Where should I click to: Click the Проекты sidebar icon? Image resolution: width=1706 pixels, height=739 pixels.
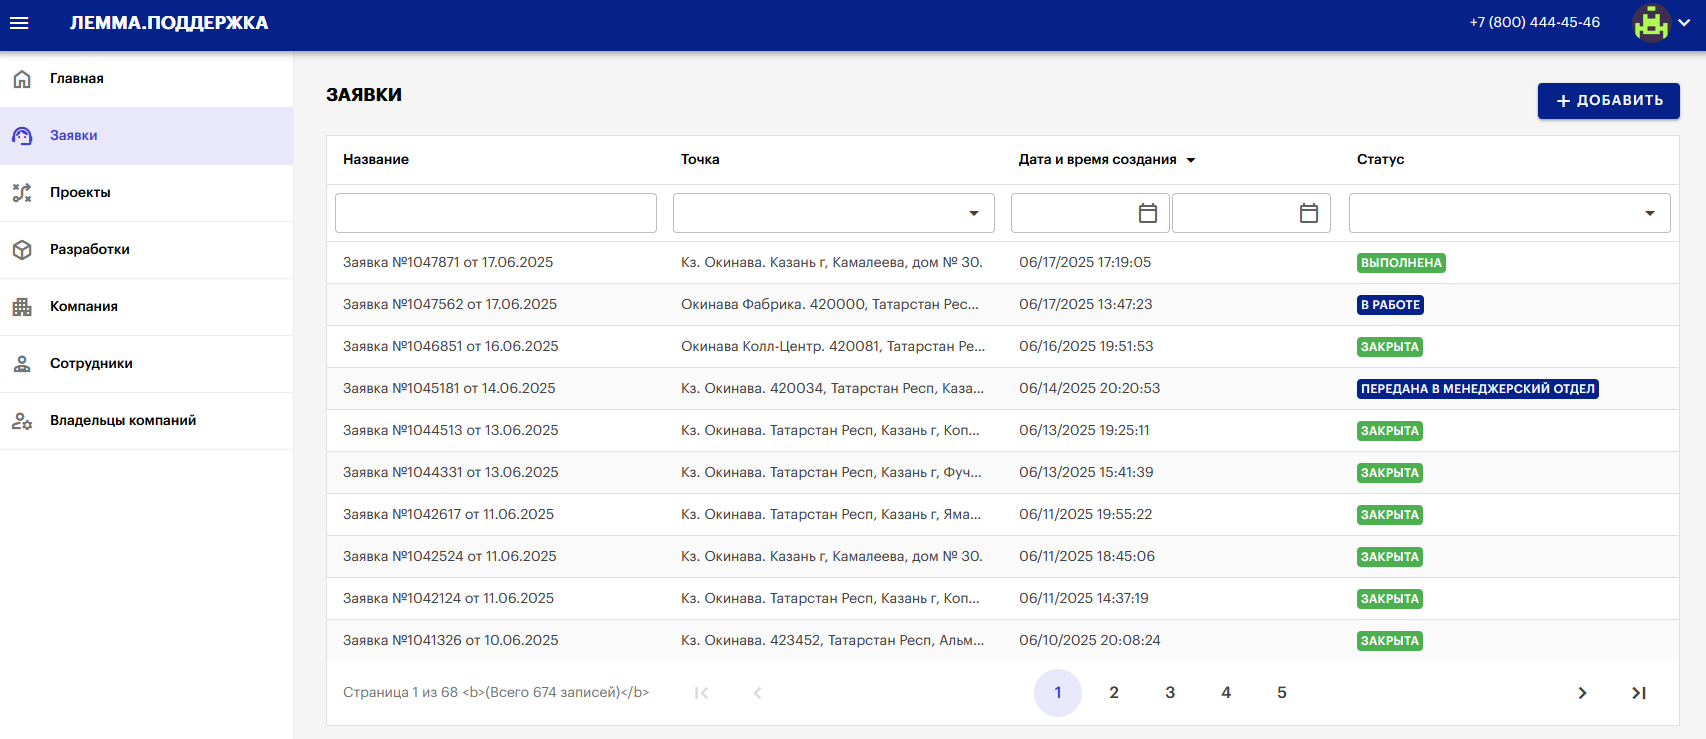tap(22, 193)
